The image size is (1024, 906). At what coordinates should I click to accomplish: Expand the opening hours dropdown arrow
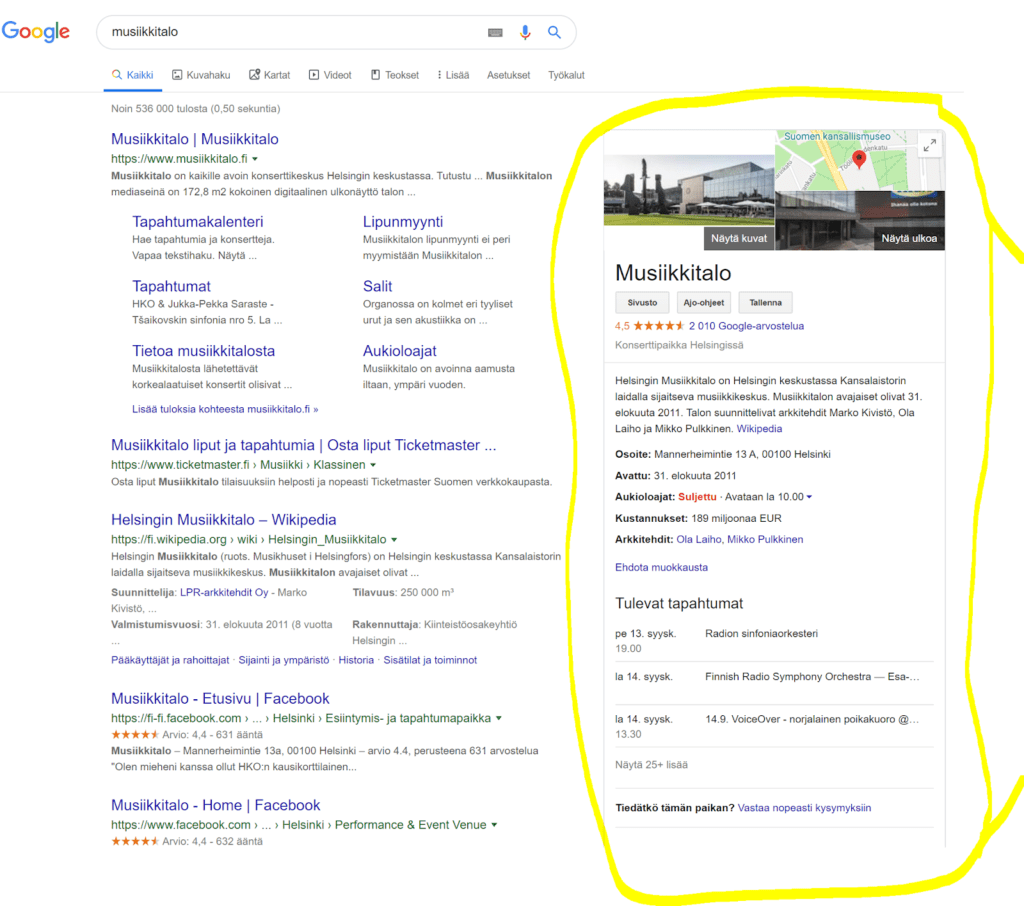809,497
